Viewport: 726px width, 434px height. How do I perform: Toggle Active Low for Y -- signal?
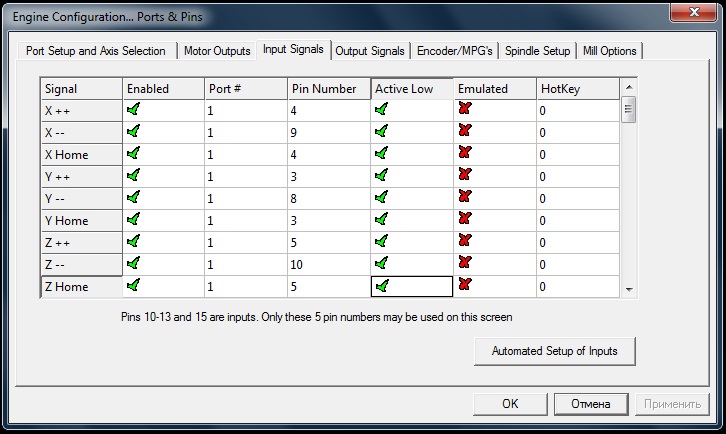pyautogui.click(x=381, y=198)
